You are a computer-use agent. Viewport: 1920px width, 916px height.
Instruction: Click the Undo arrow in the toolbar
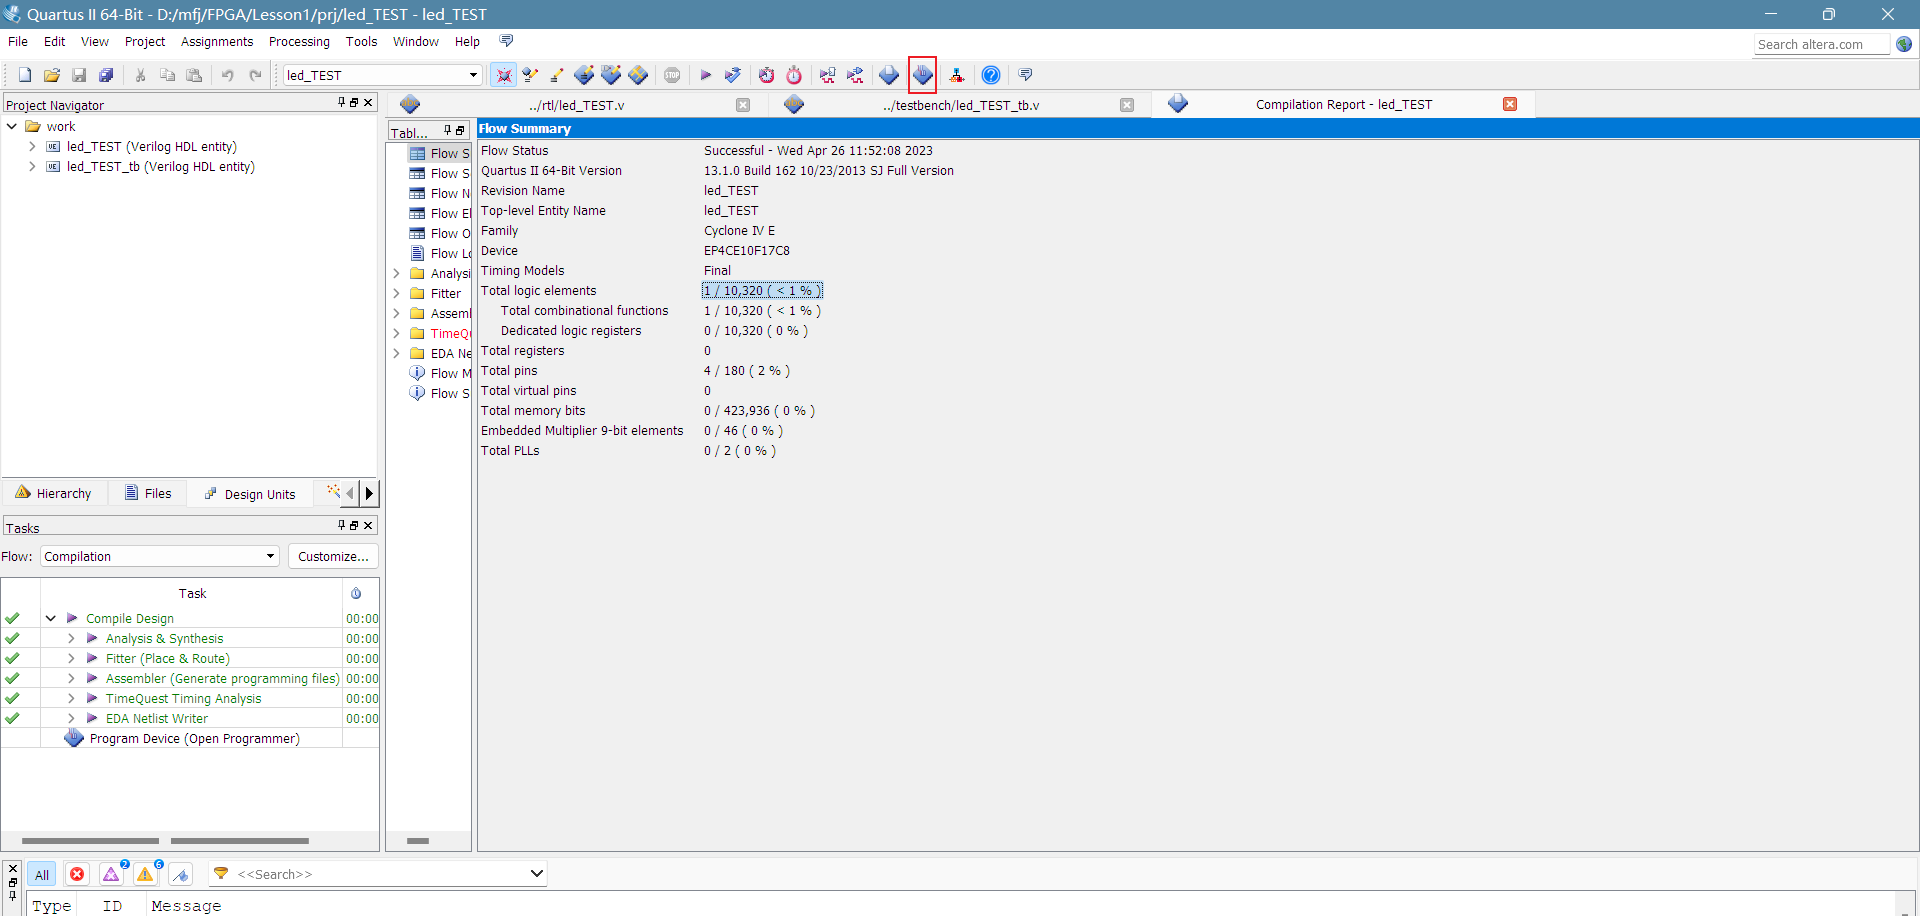(228, 75)
